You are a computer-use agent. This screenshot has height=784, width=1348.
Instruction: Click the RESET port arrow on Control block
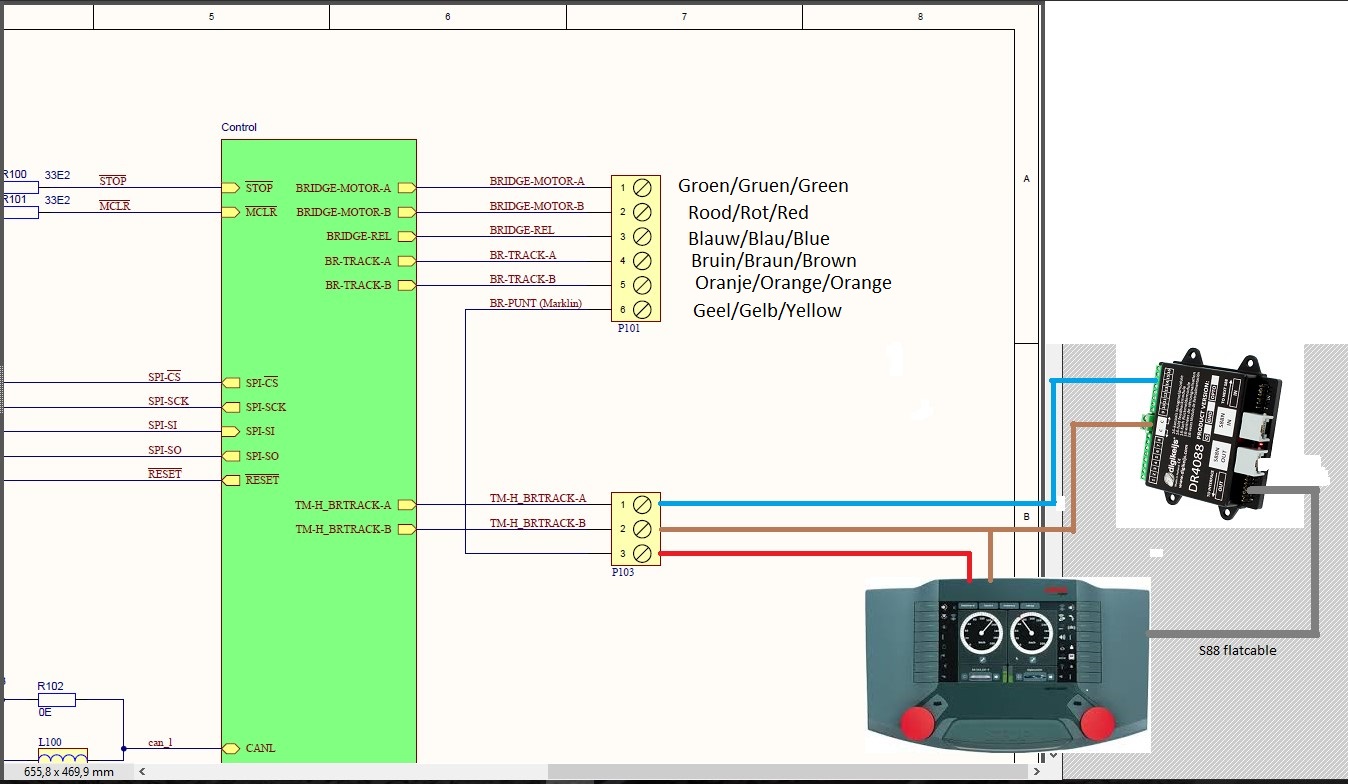231,480
